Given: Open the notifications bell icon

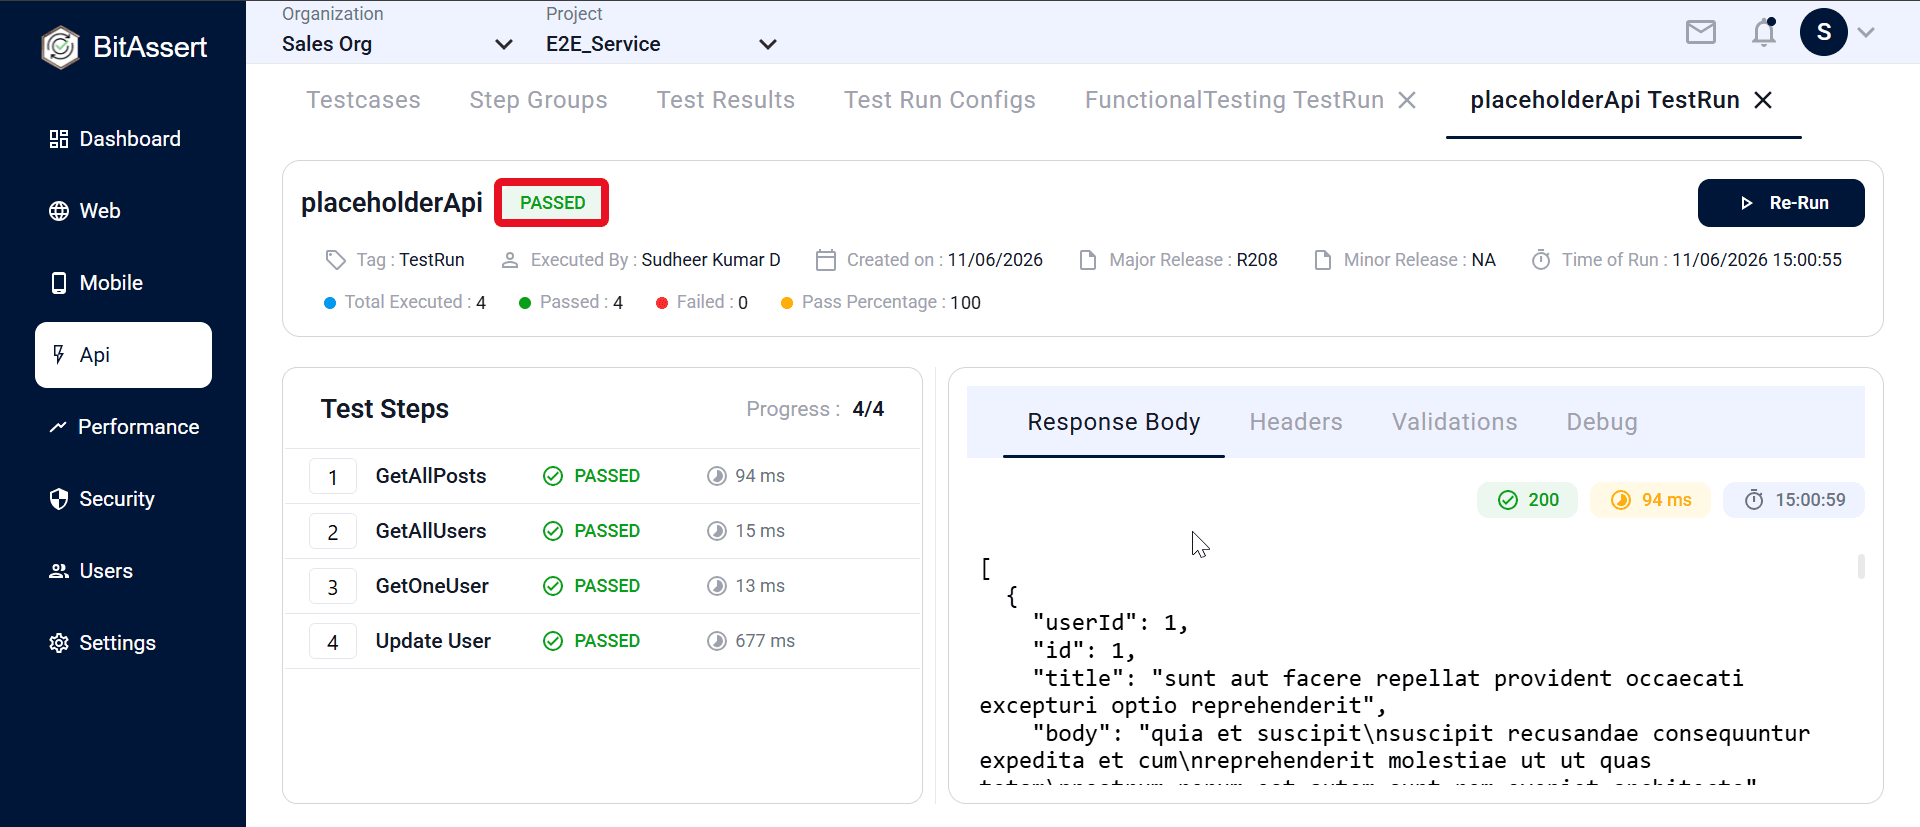Looking at the screenshot, I should [1764, 32].
